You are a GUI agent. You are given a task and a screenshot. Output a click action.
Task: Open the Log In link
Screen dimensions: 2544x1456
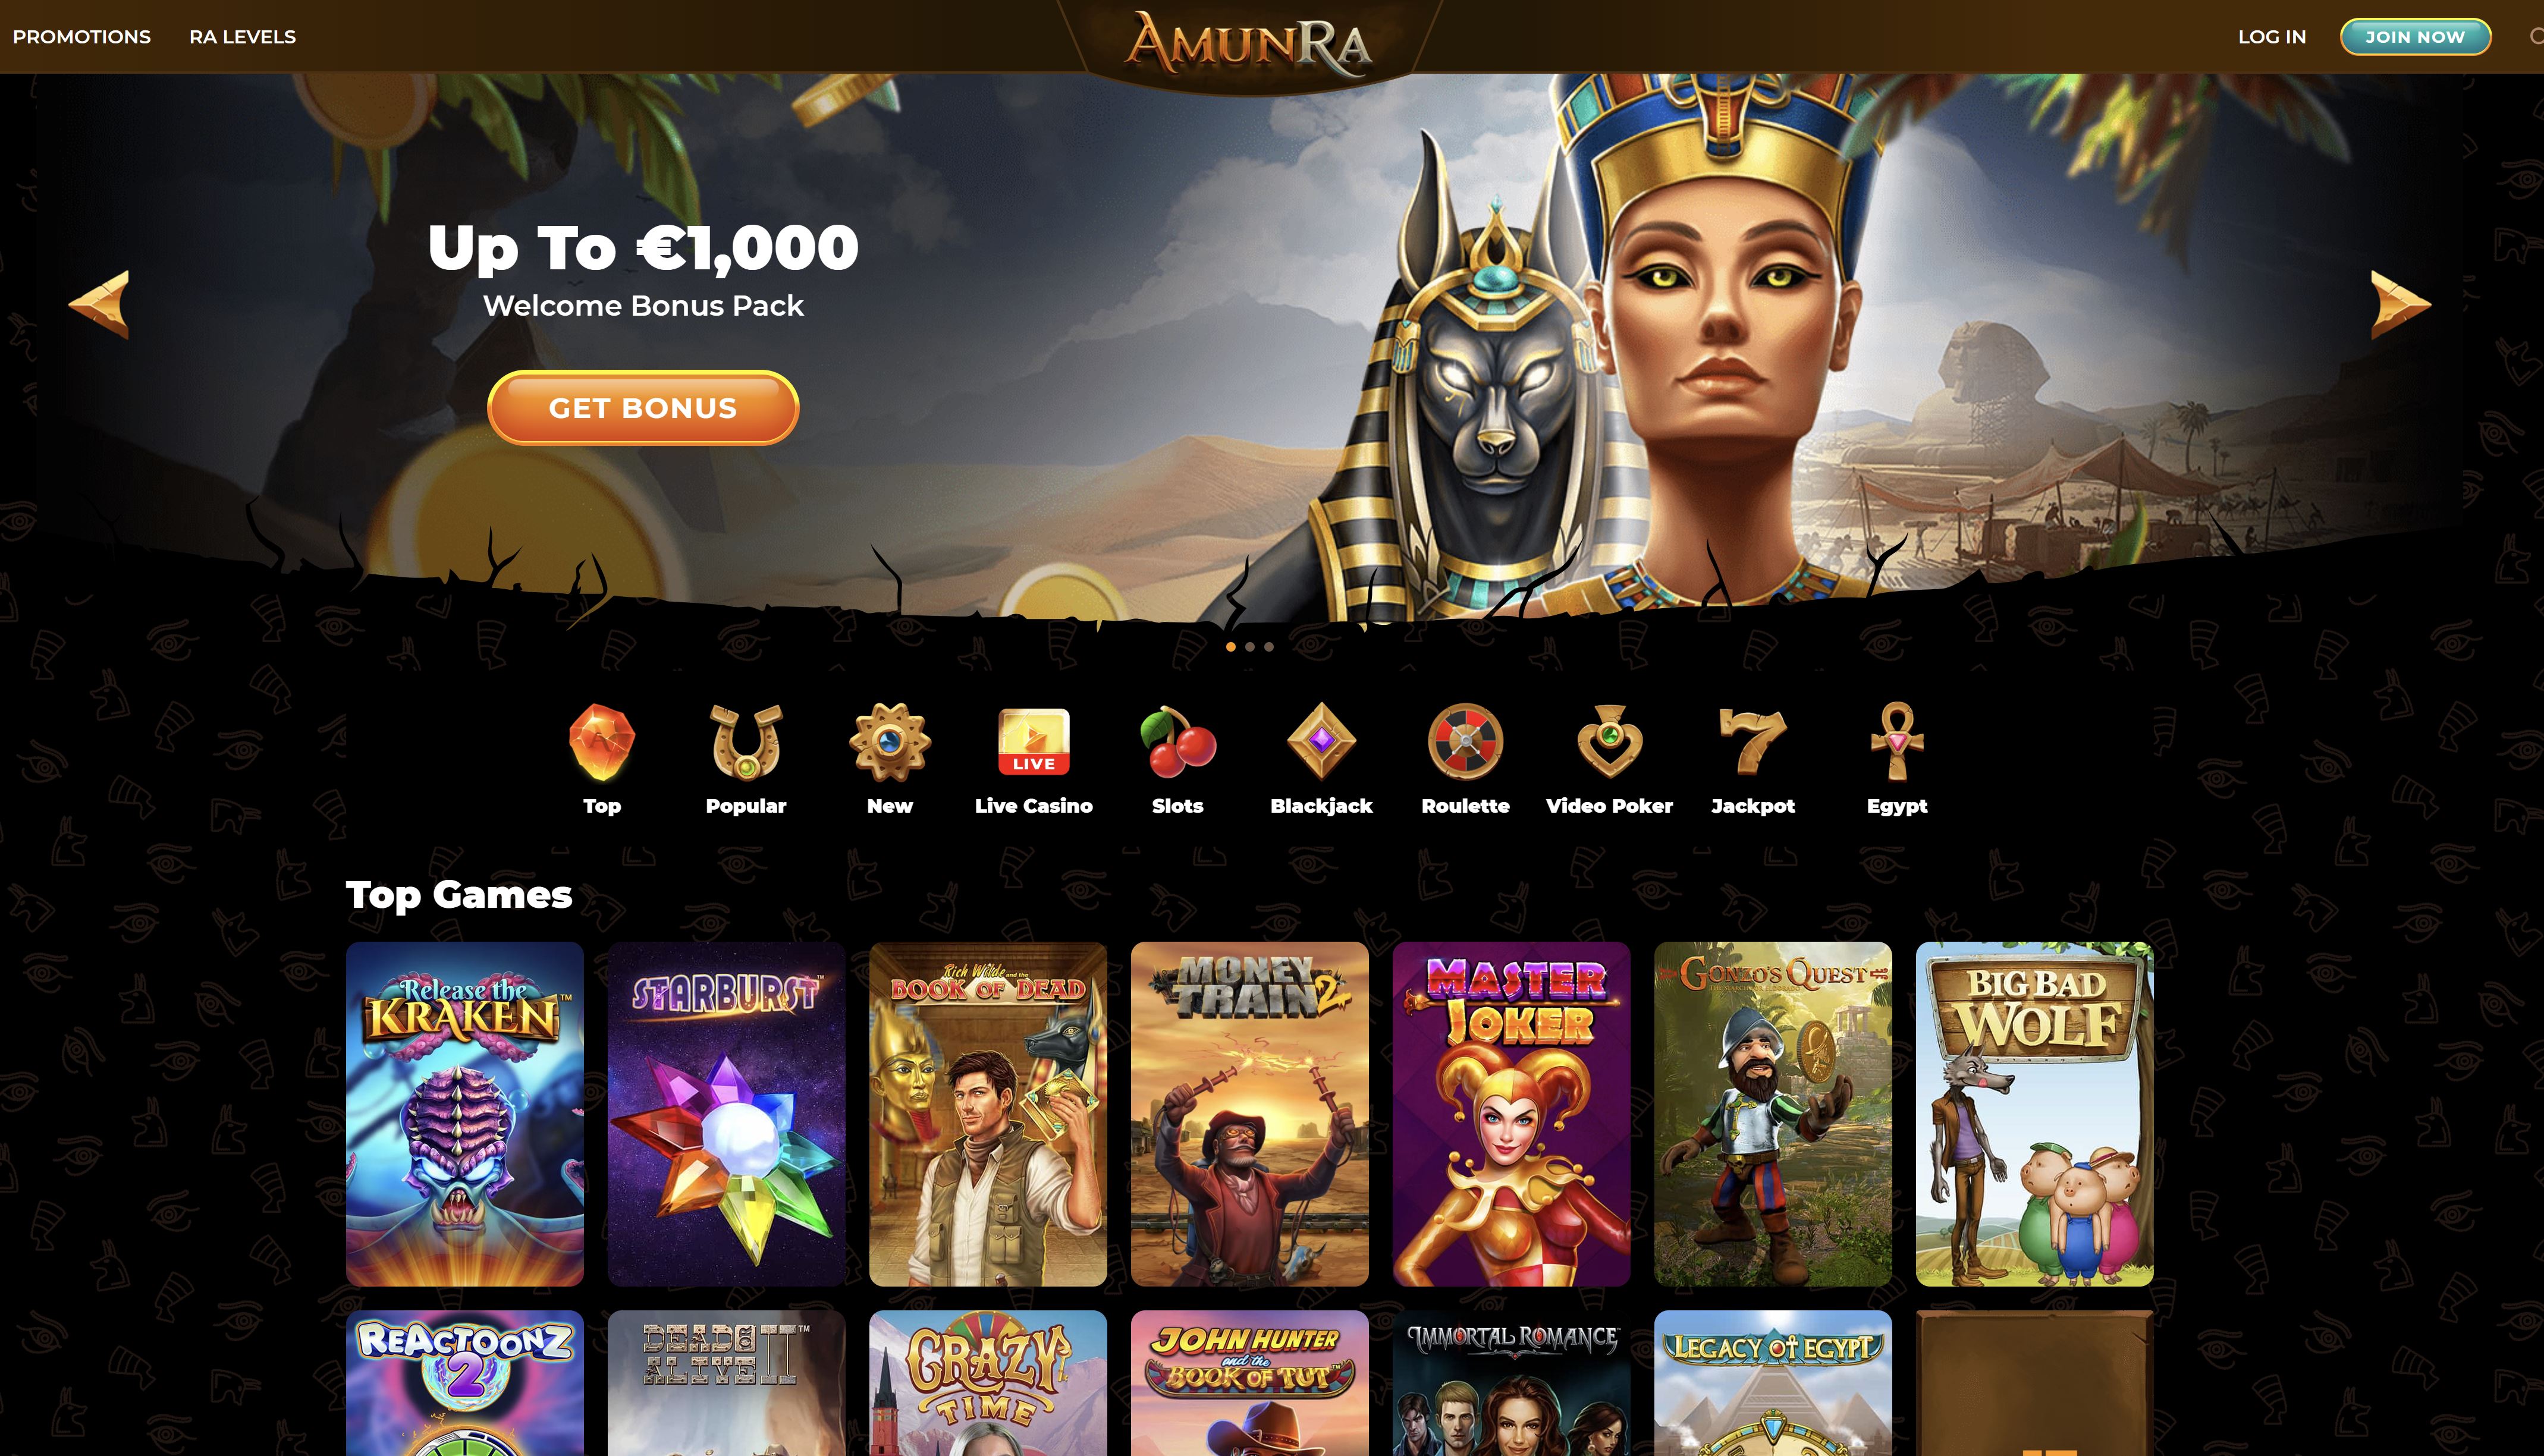2272,37
